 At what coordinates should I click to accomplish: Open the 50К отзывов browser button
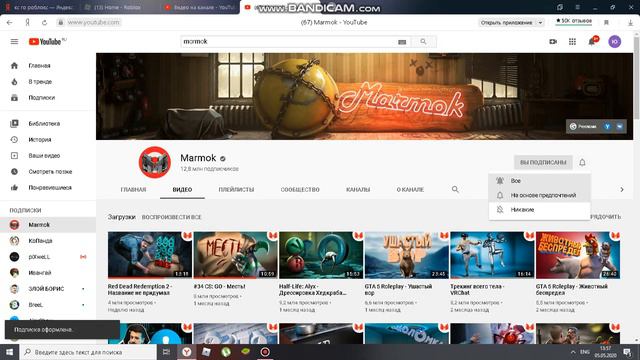pos(573,21)
